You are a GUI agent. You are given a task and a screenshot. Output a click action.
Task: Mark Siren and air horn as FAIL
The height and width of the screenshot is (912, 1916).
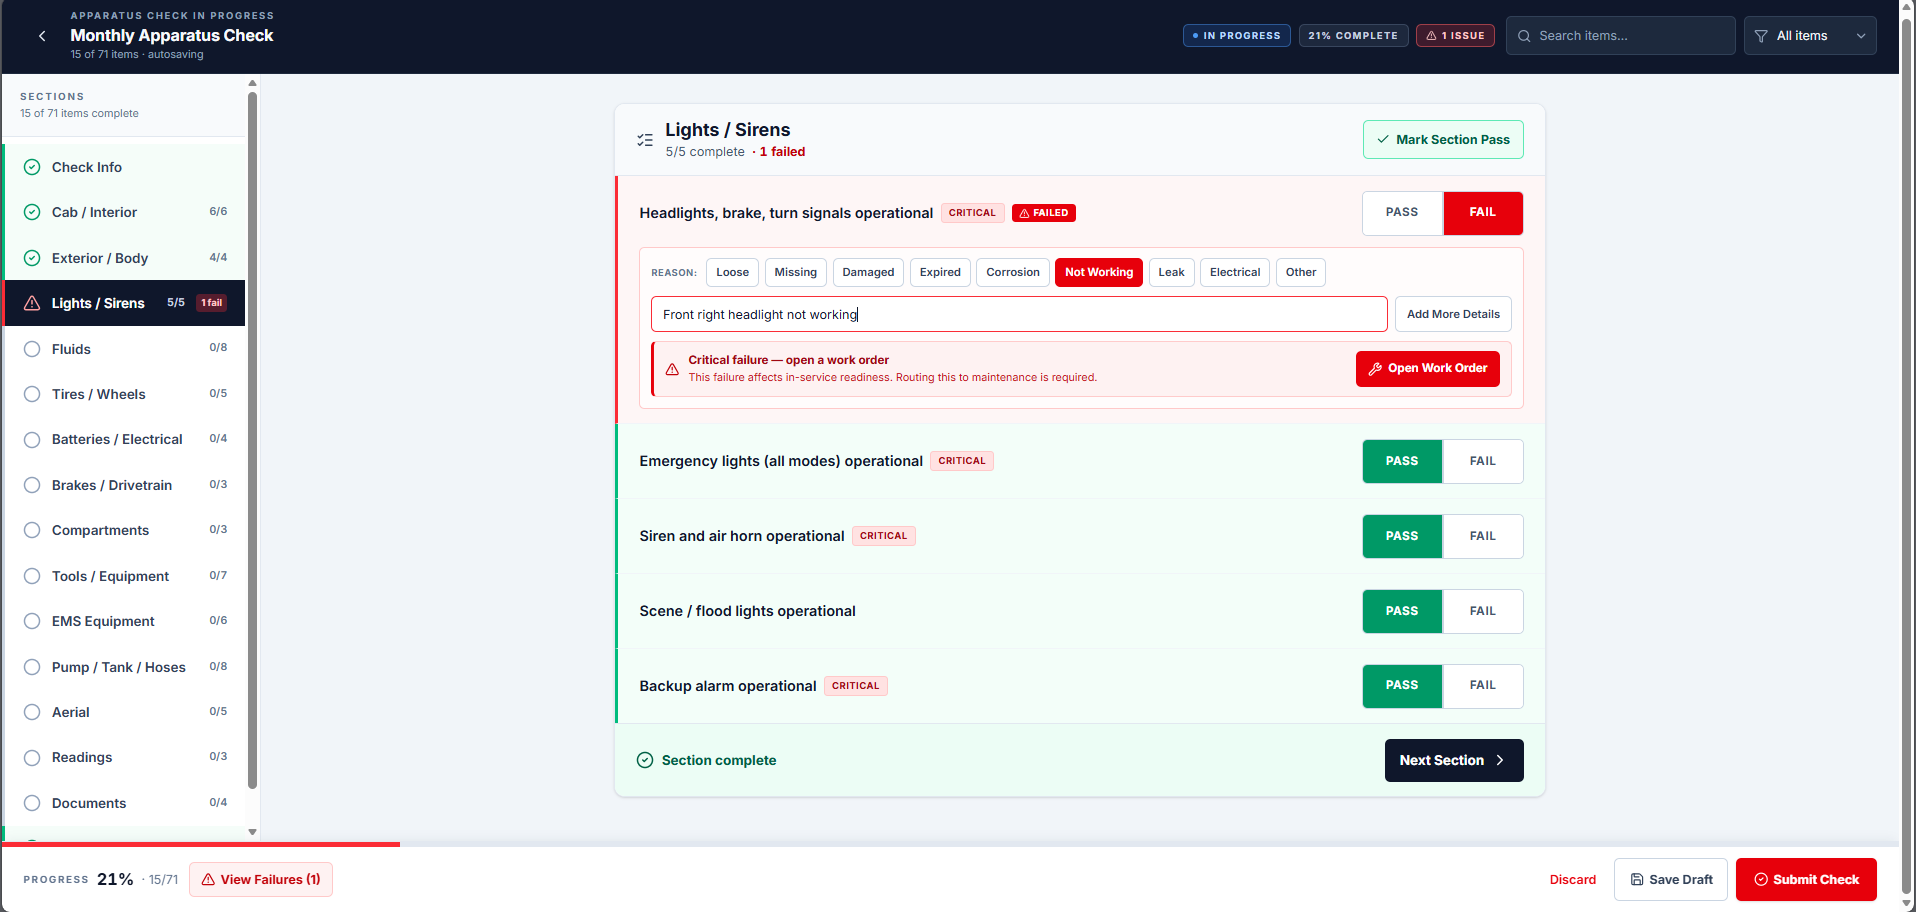click(x=1483, y=536)
